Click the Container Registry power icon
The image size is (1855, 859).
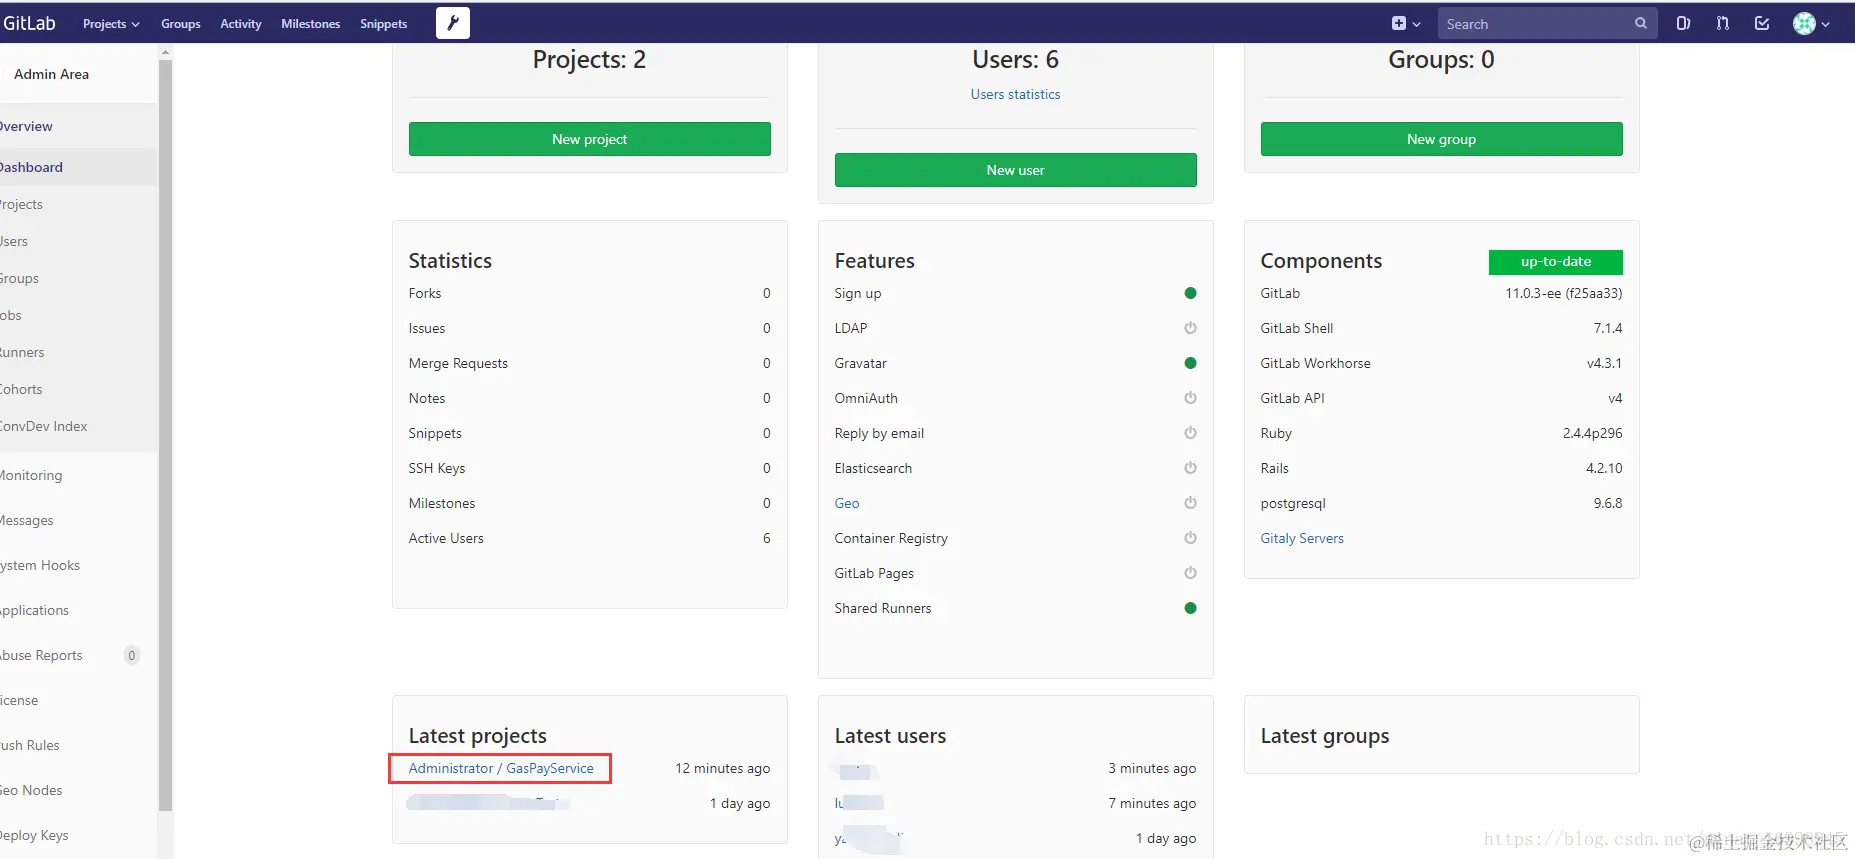[x=1190, y=538]
